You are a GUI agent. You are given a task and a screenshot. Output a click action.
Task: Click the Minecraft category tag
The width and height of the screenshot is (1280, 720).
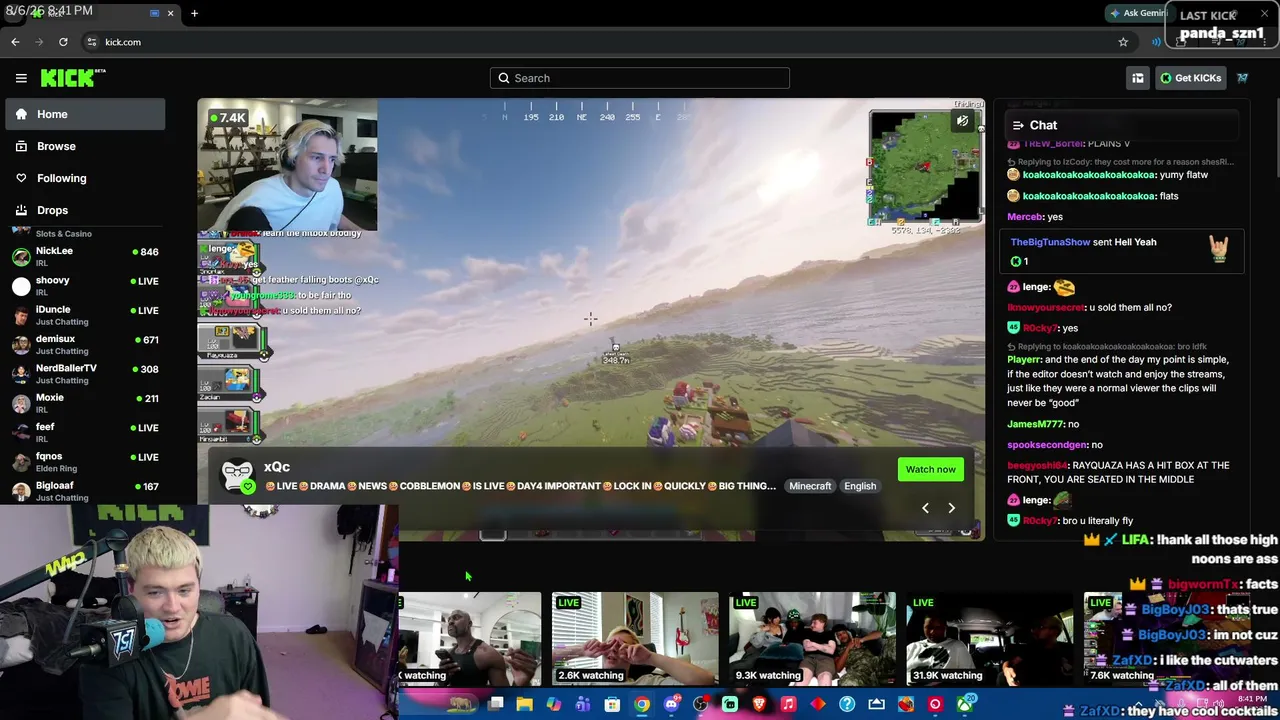pyautogui.click(x=810, y=486)
